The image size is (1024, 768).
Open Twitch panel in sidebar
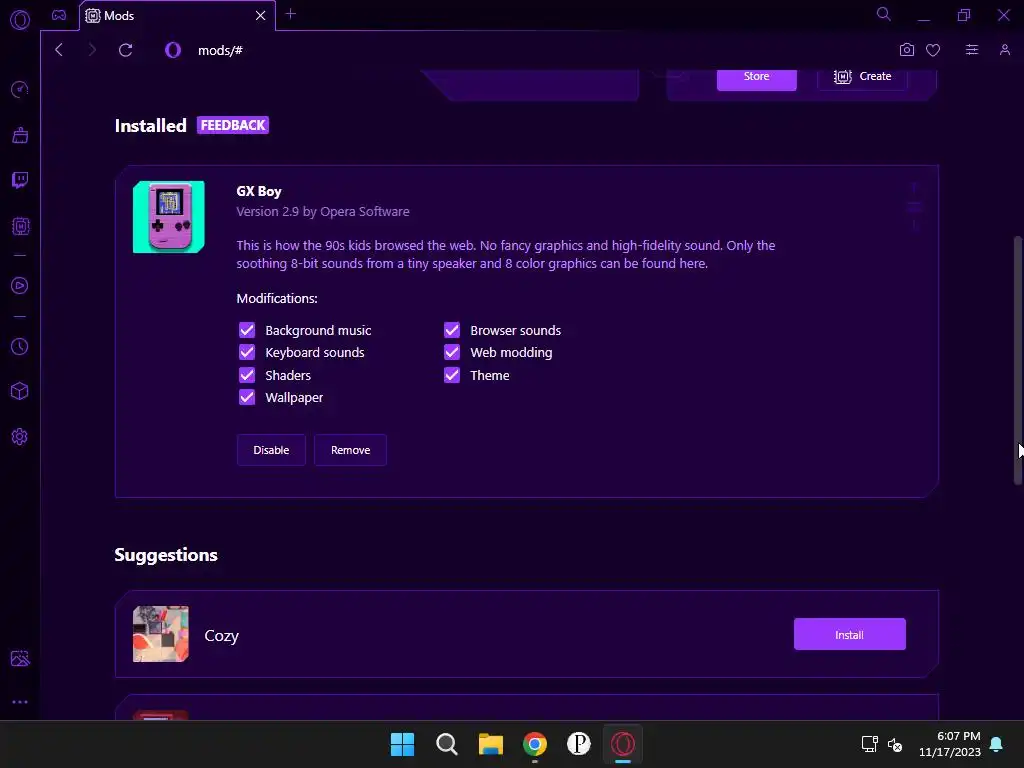(20, 180)
